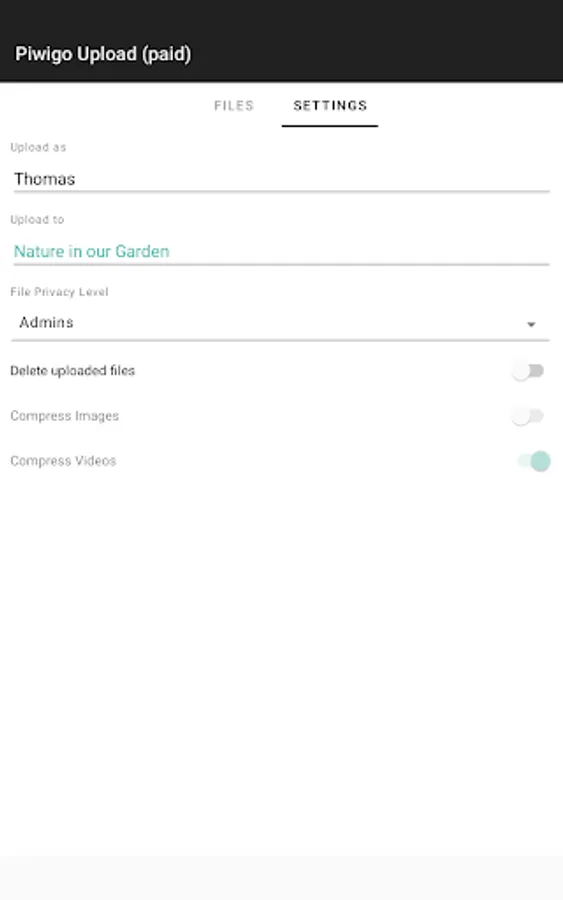Click the Compress Videos label

tap(63, 461)
